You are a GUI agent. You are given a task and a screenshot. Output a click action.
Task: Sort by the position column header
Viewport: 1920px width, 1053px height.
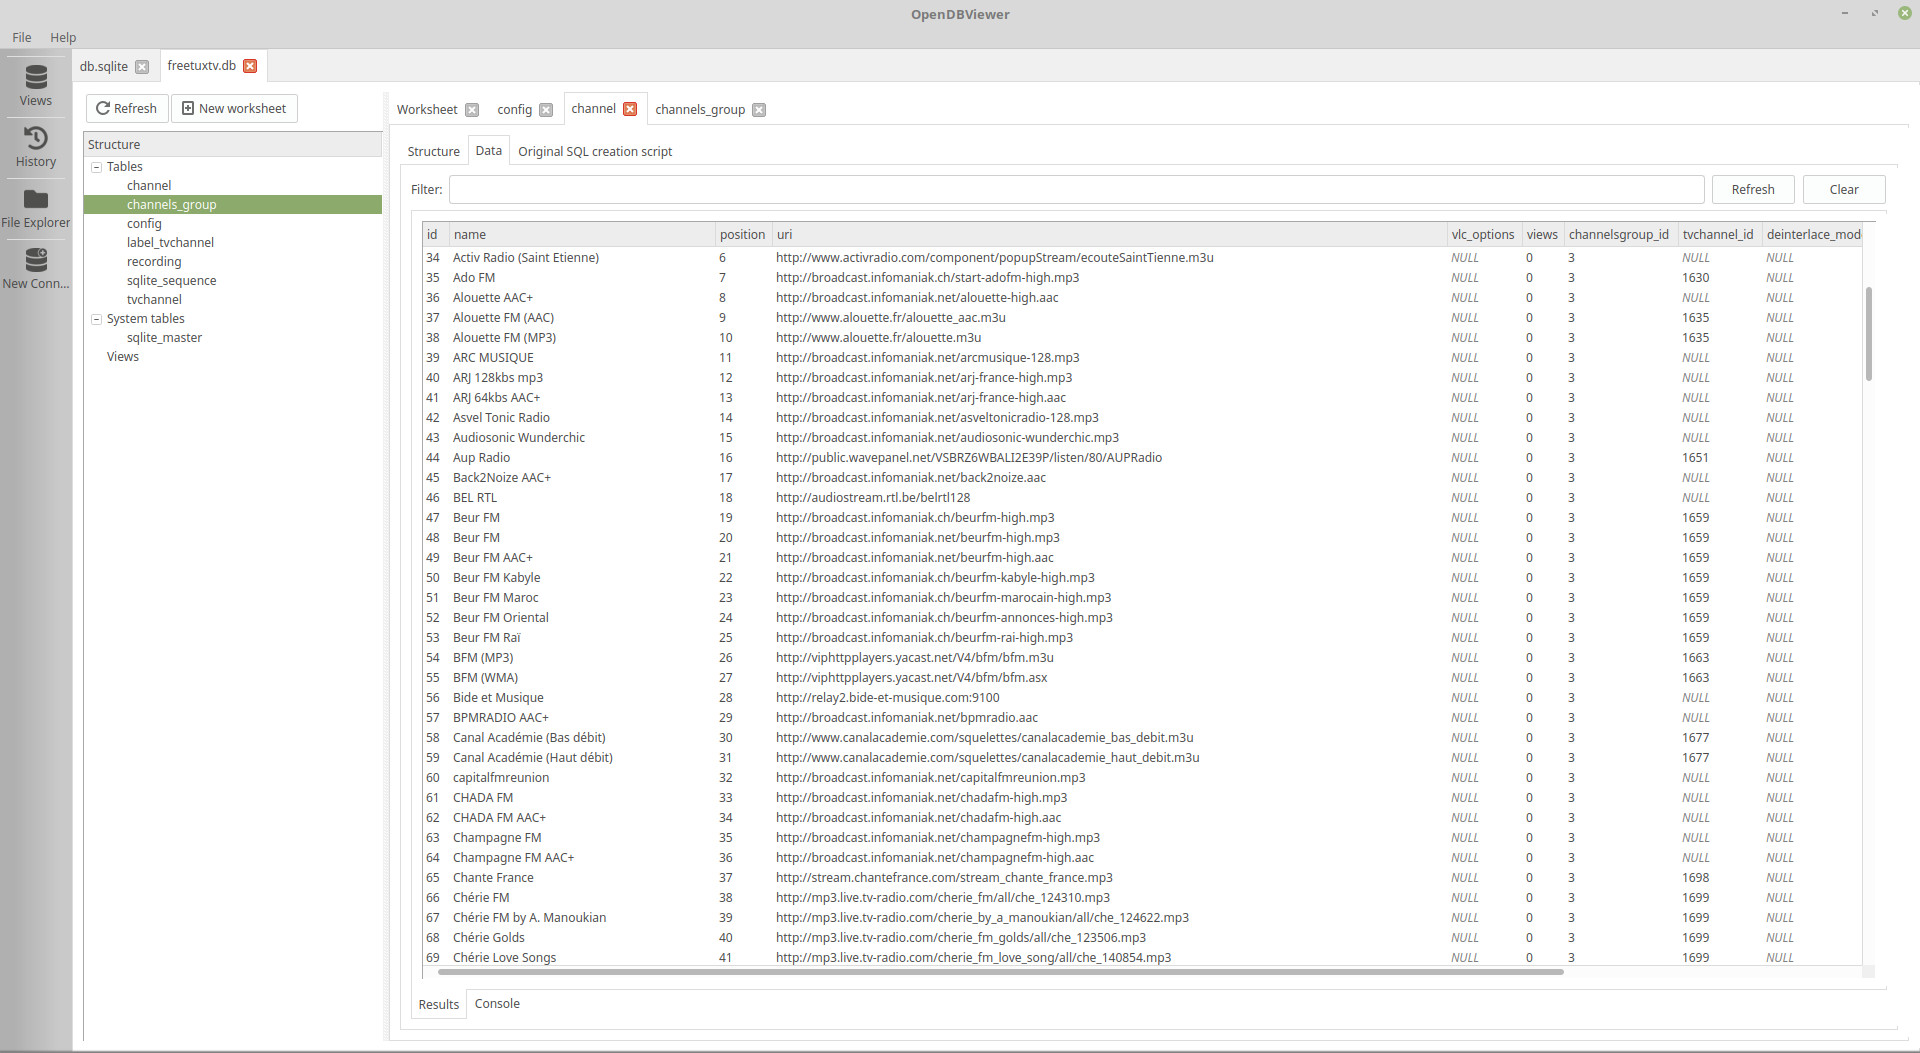[x=743, y=235]
